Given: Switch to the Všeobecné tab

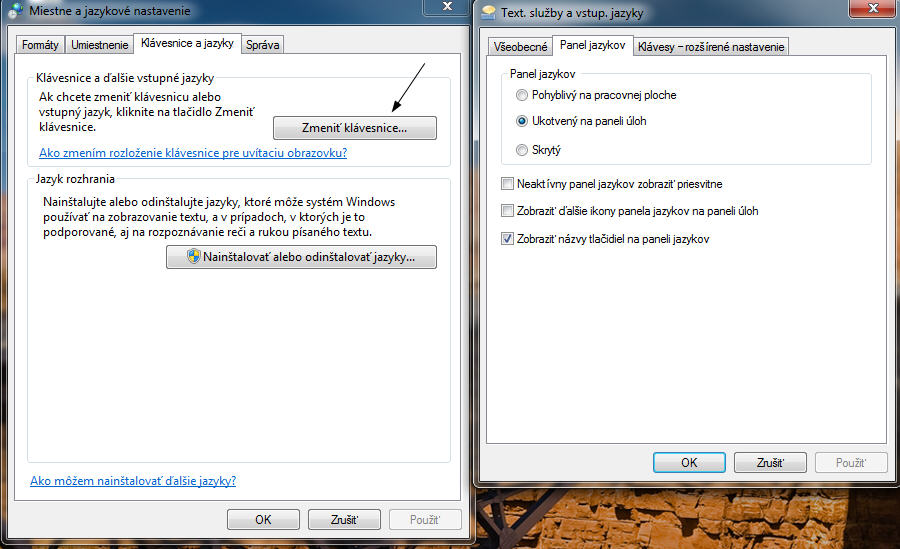Looking at the screenshot, I should click(520, 47).
